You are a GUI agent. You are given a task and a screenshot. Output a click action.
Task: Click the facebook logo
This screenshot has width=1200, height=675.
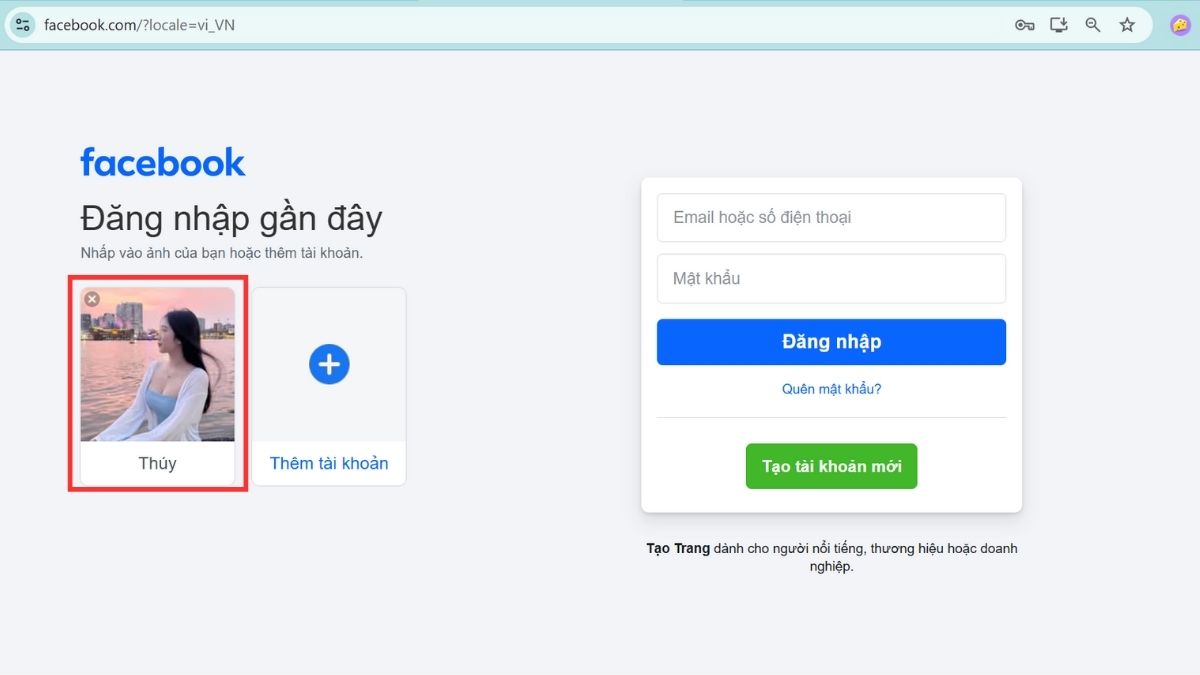[x=163, y=162]
